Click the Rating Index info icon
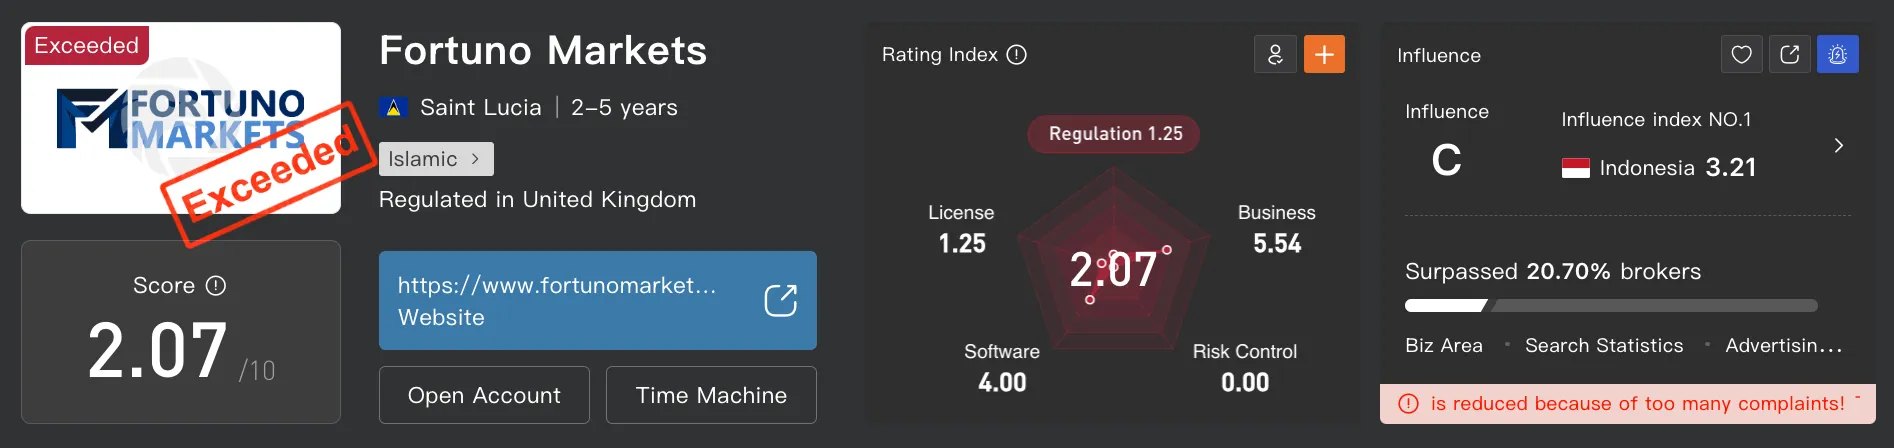Image resolution: width=1894 pixels, height=448 pixels. click(1017, 55)
